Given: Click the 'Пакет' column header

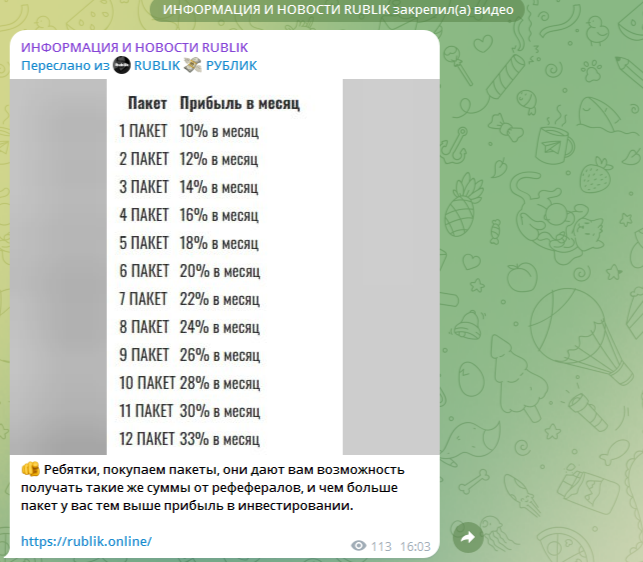Looking at the screenshot, I should (x=147, y=103).
